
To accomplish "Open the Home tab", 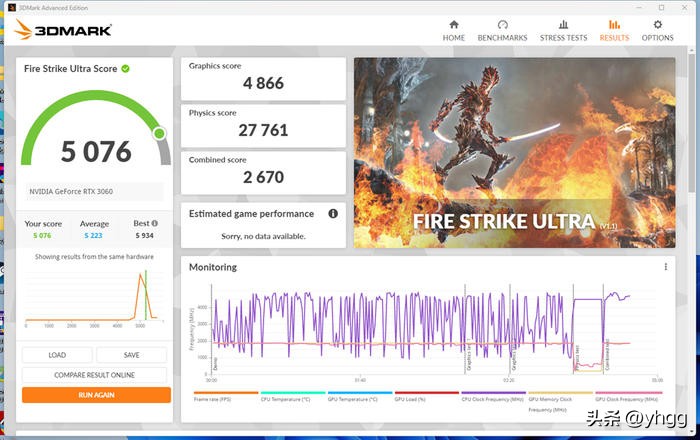I will tap(454, 30).
